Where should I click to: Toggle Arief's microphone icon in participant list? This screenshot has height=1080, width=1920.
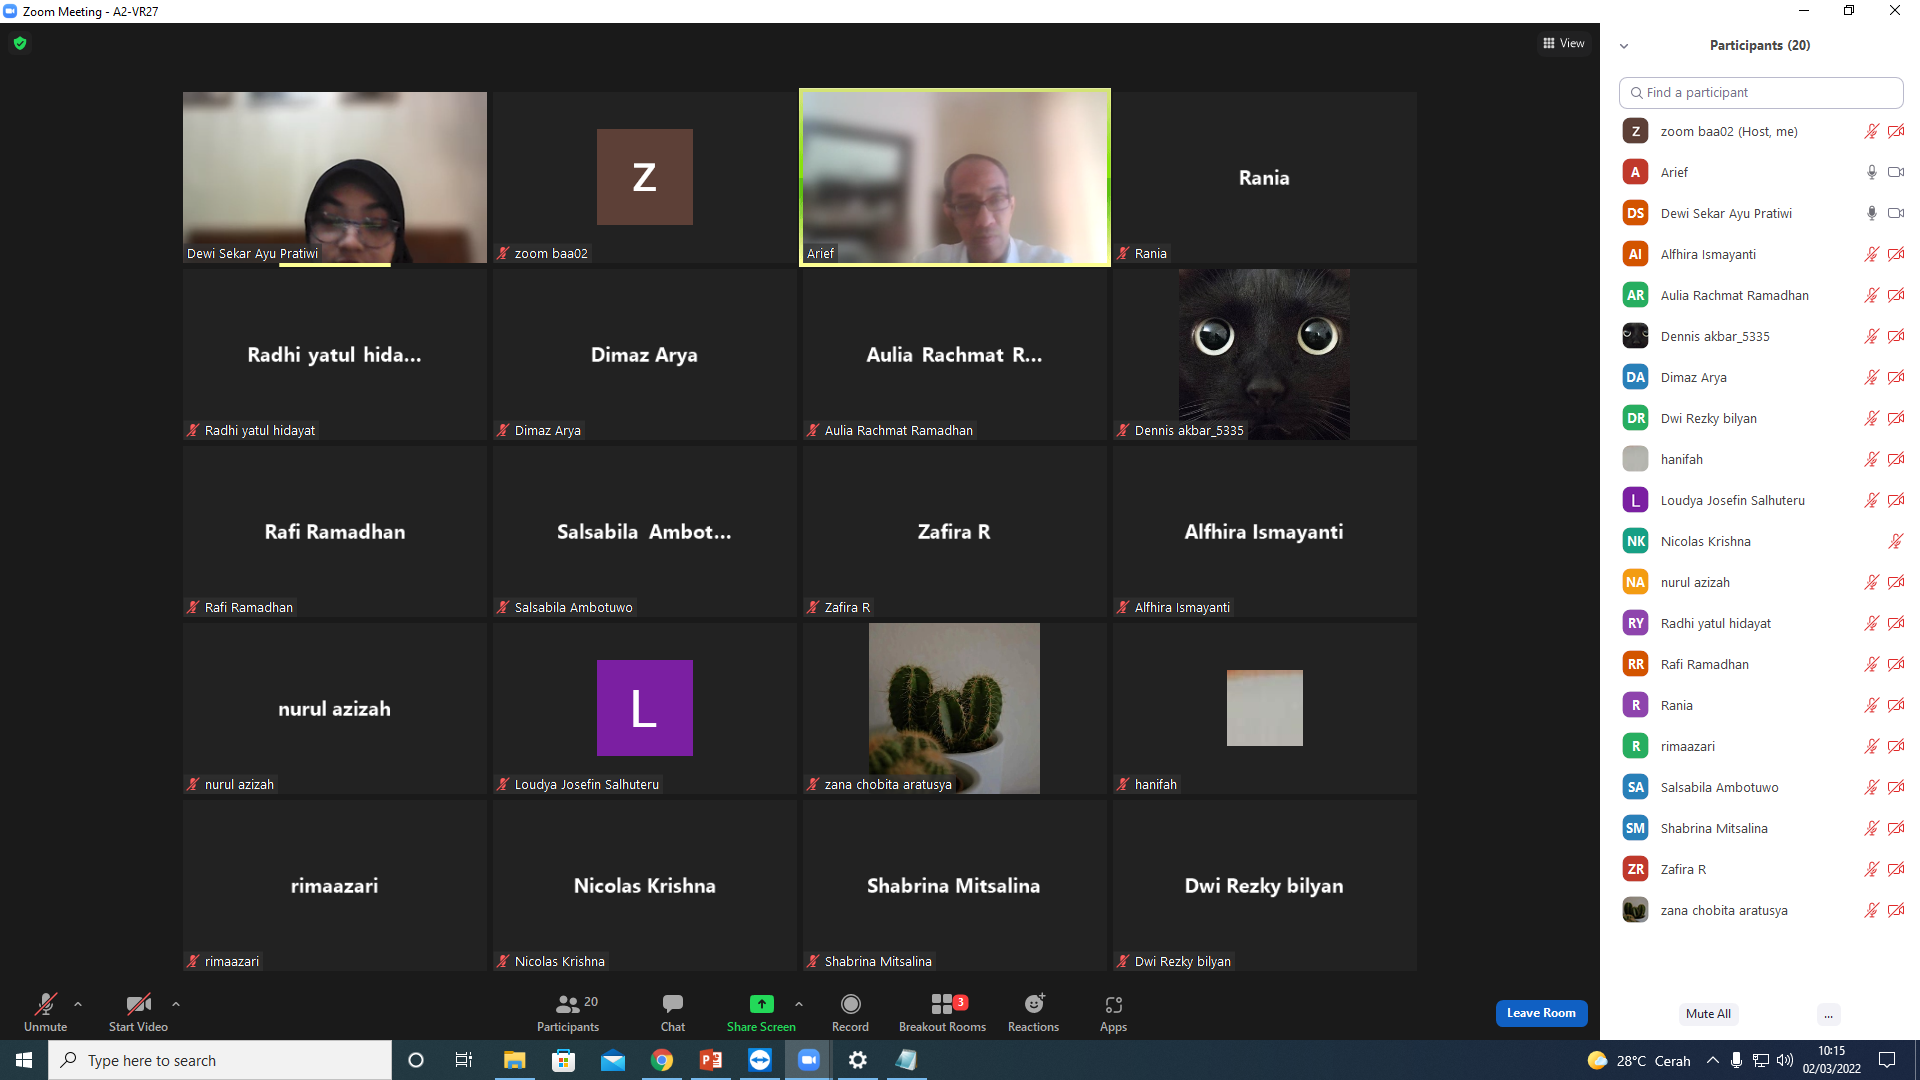click(1871, 172)
